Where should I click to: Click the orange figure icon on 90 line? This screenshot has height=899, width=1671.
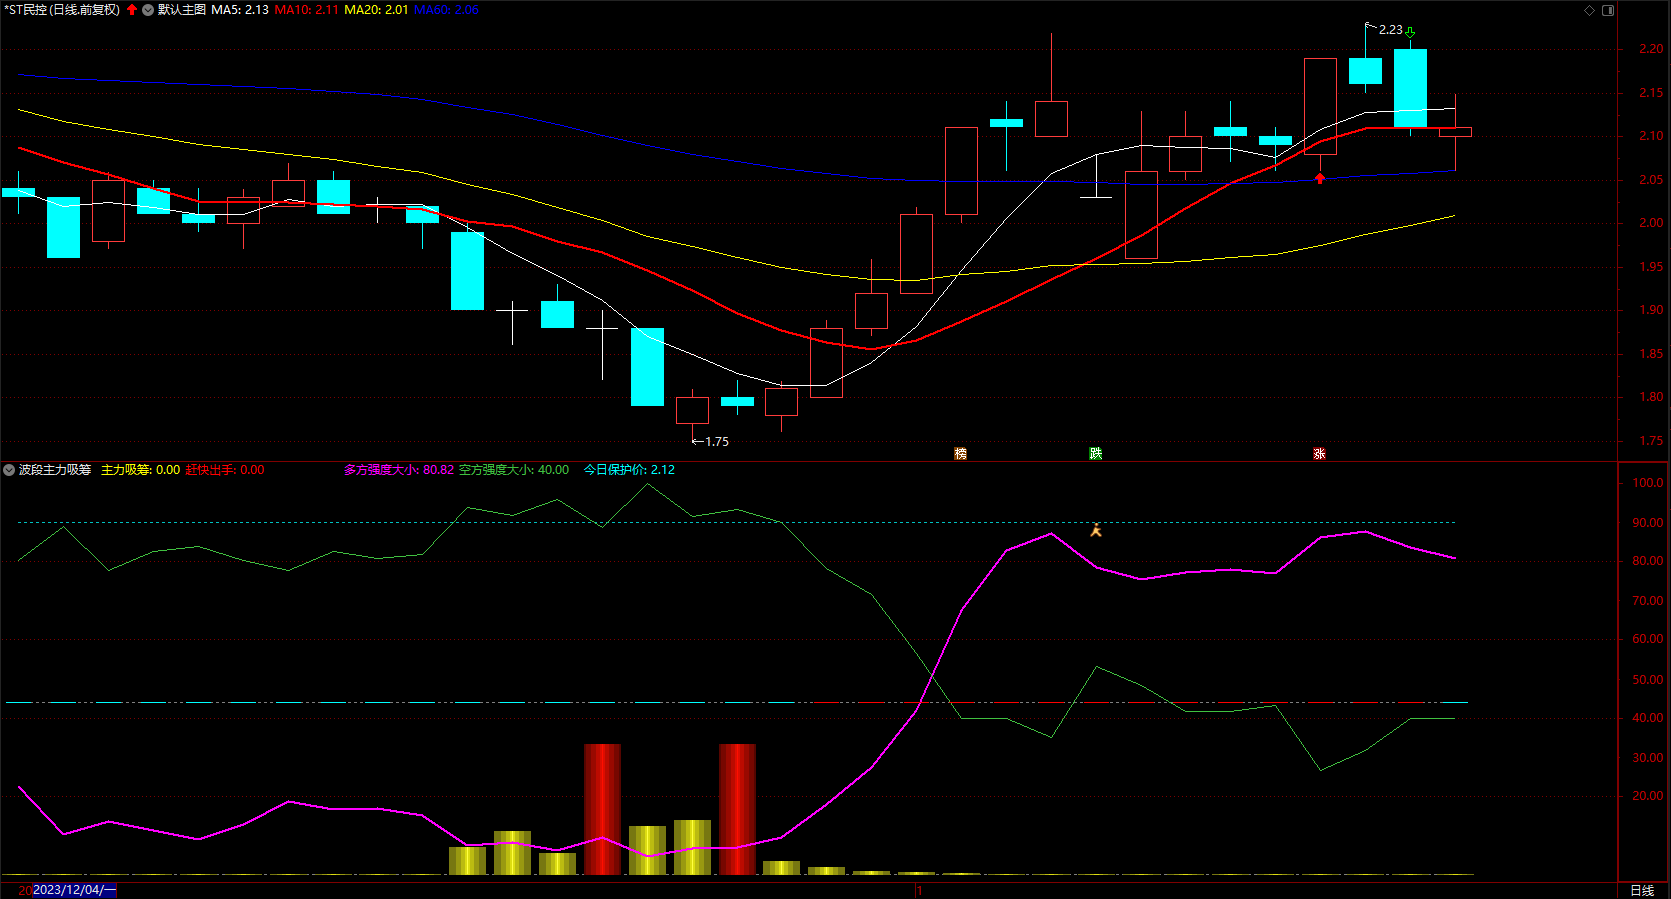point(1096,531)
